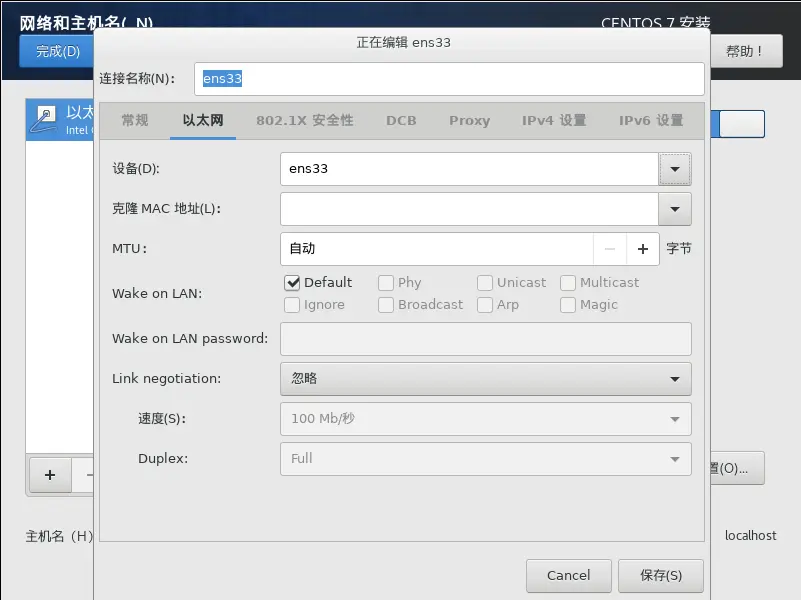Decrease MTU with the minus stepper
The width and height of the screenshot is (801, 600).
click(x=609, y=249)
